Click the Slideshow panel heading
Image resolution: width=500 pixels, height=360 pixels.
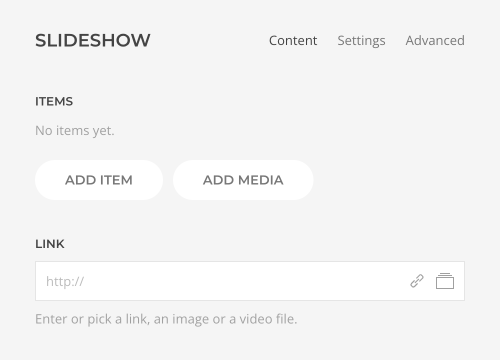click(93, 40)
